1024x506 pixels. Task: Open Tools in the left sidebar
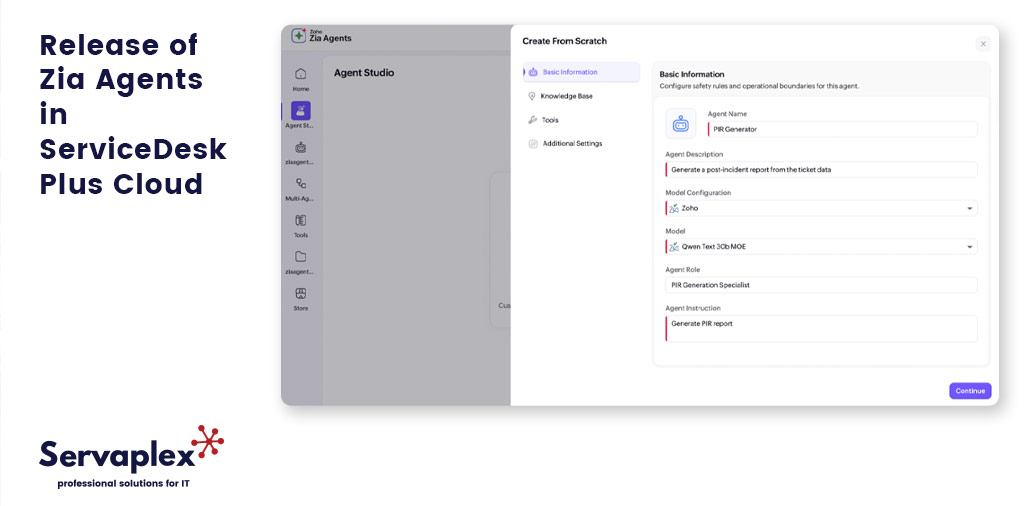tap(300, 225)
